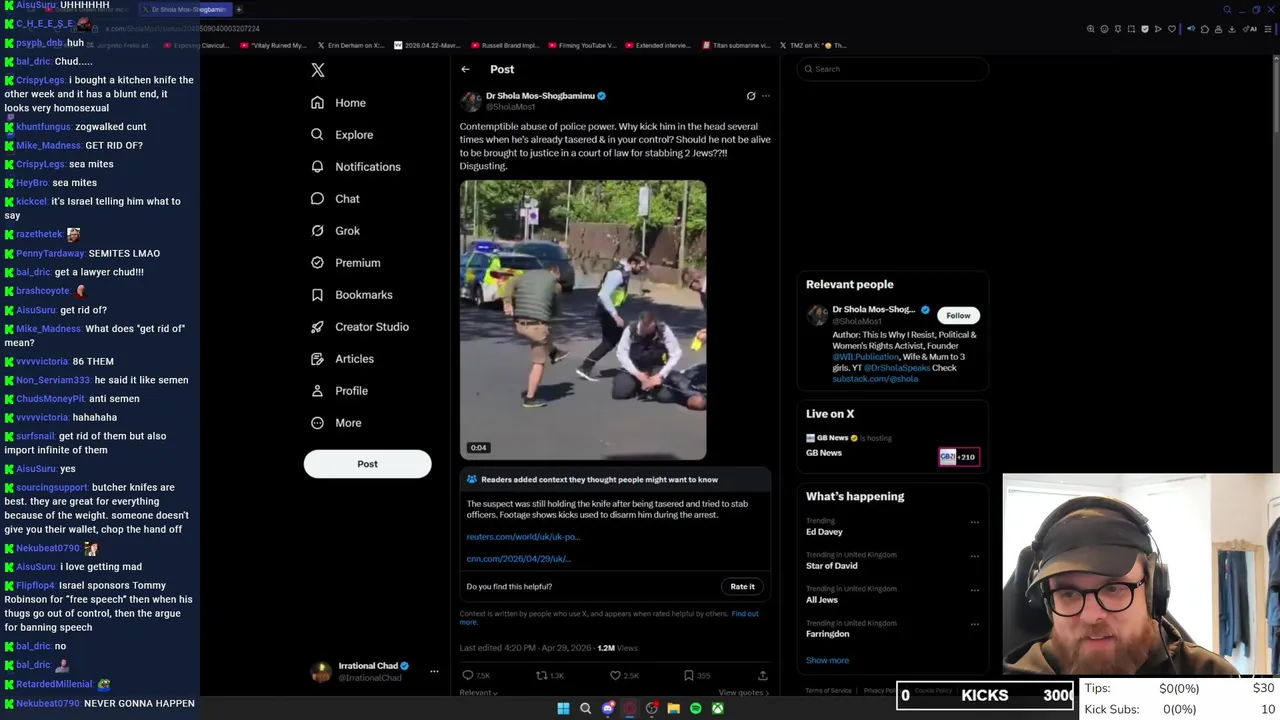Open the Russell Brand bookmark
The height and width of the screenshot is (720, 1280).
point(505,45)
